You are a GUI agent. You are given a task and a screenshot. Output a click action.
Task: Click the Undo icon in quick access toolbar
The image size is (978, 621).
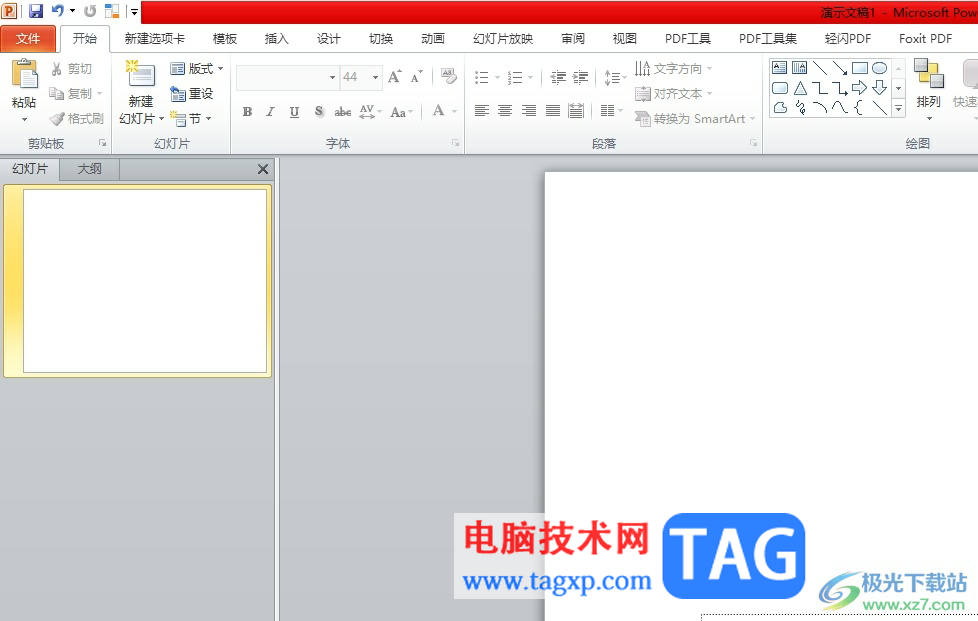(57, 11)
